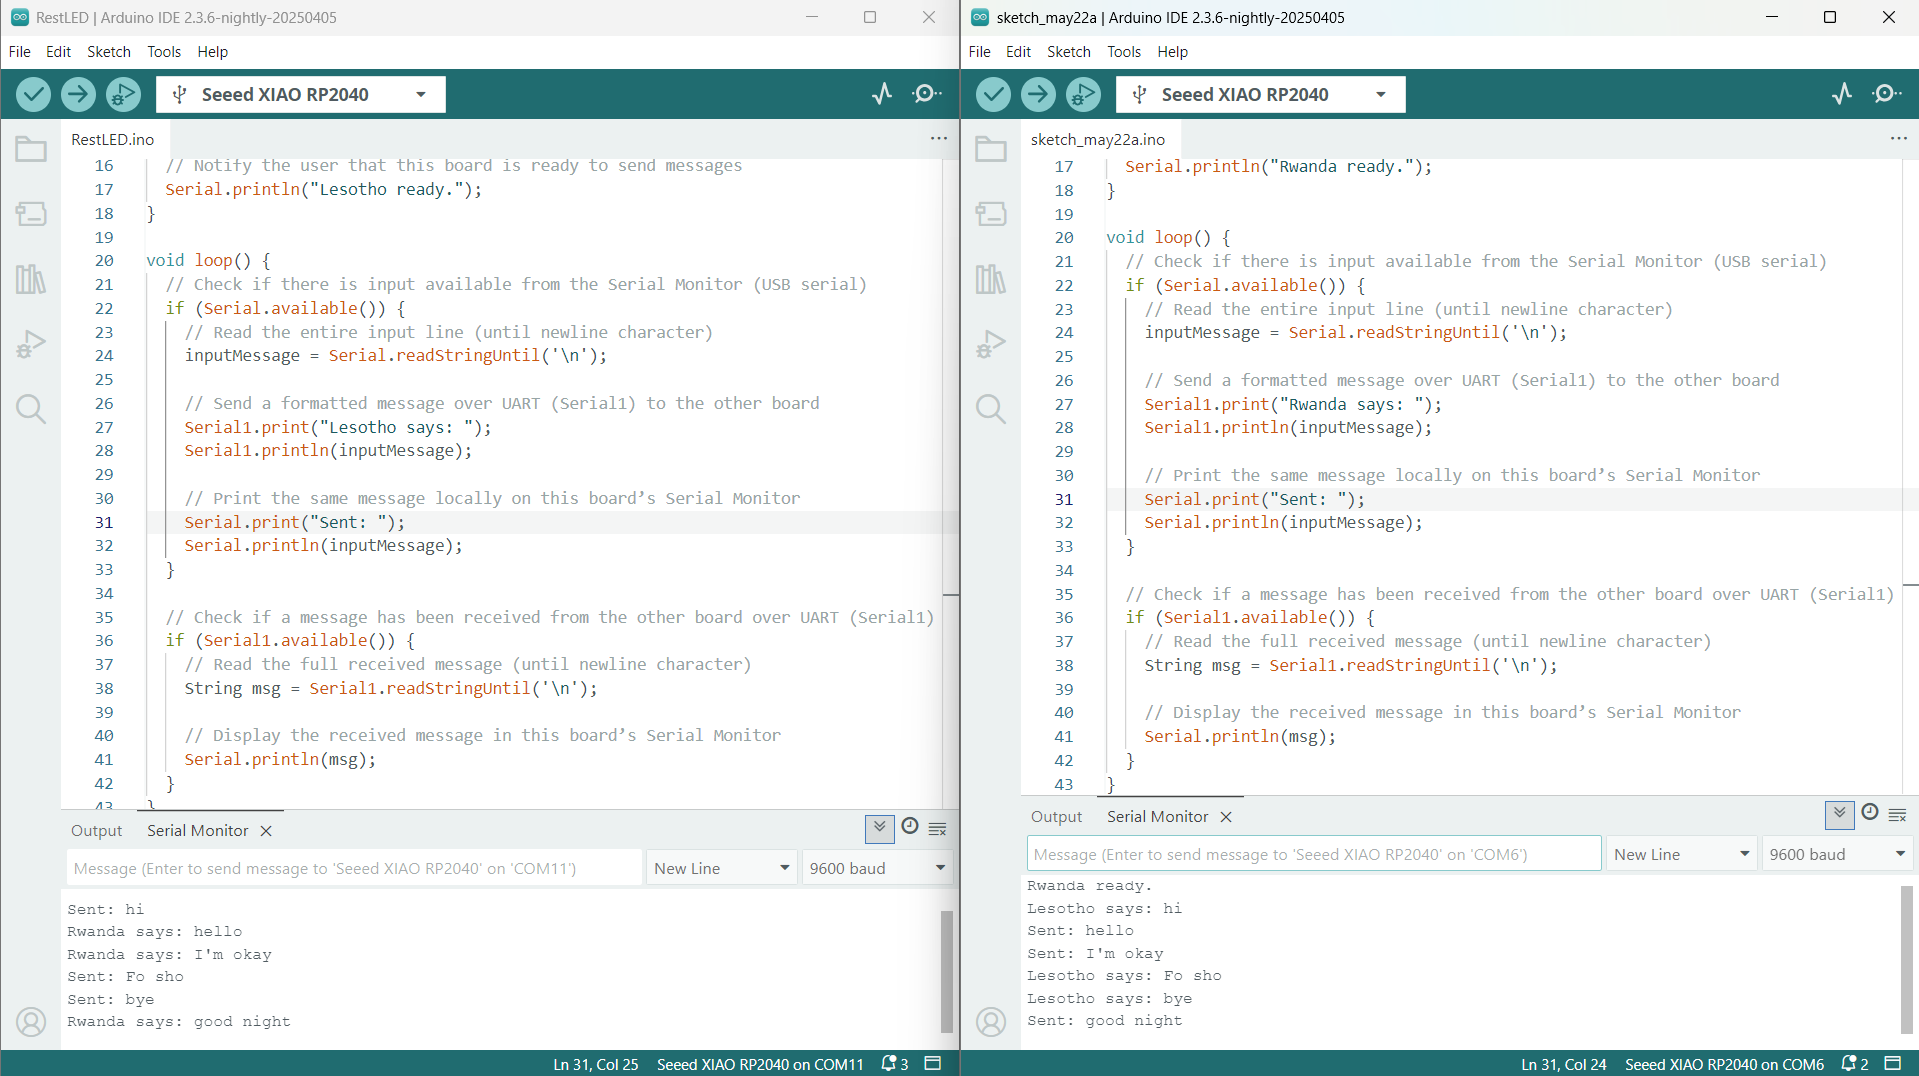This screenshot has height=1076, width=1919.
Task: Open Edit menu in RestLED window
Action: click(59, 52)
